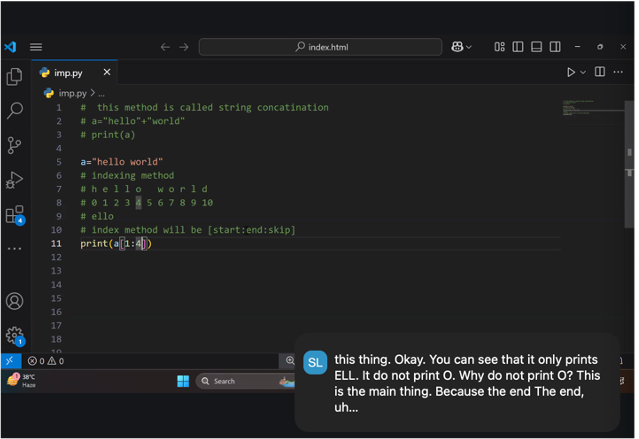Click the Windows taskbar Search box
This screenshot has width=639, height=439.
click(245, 381)
